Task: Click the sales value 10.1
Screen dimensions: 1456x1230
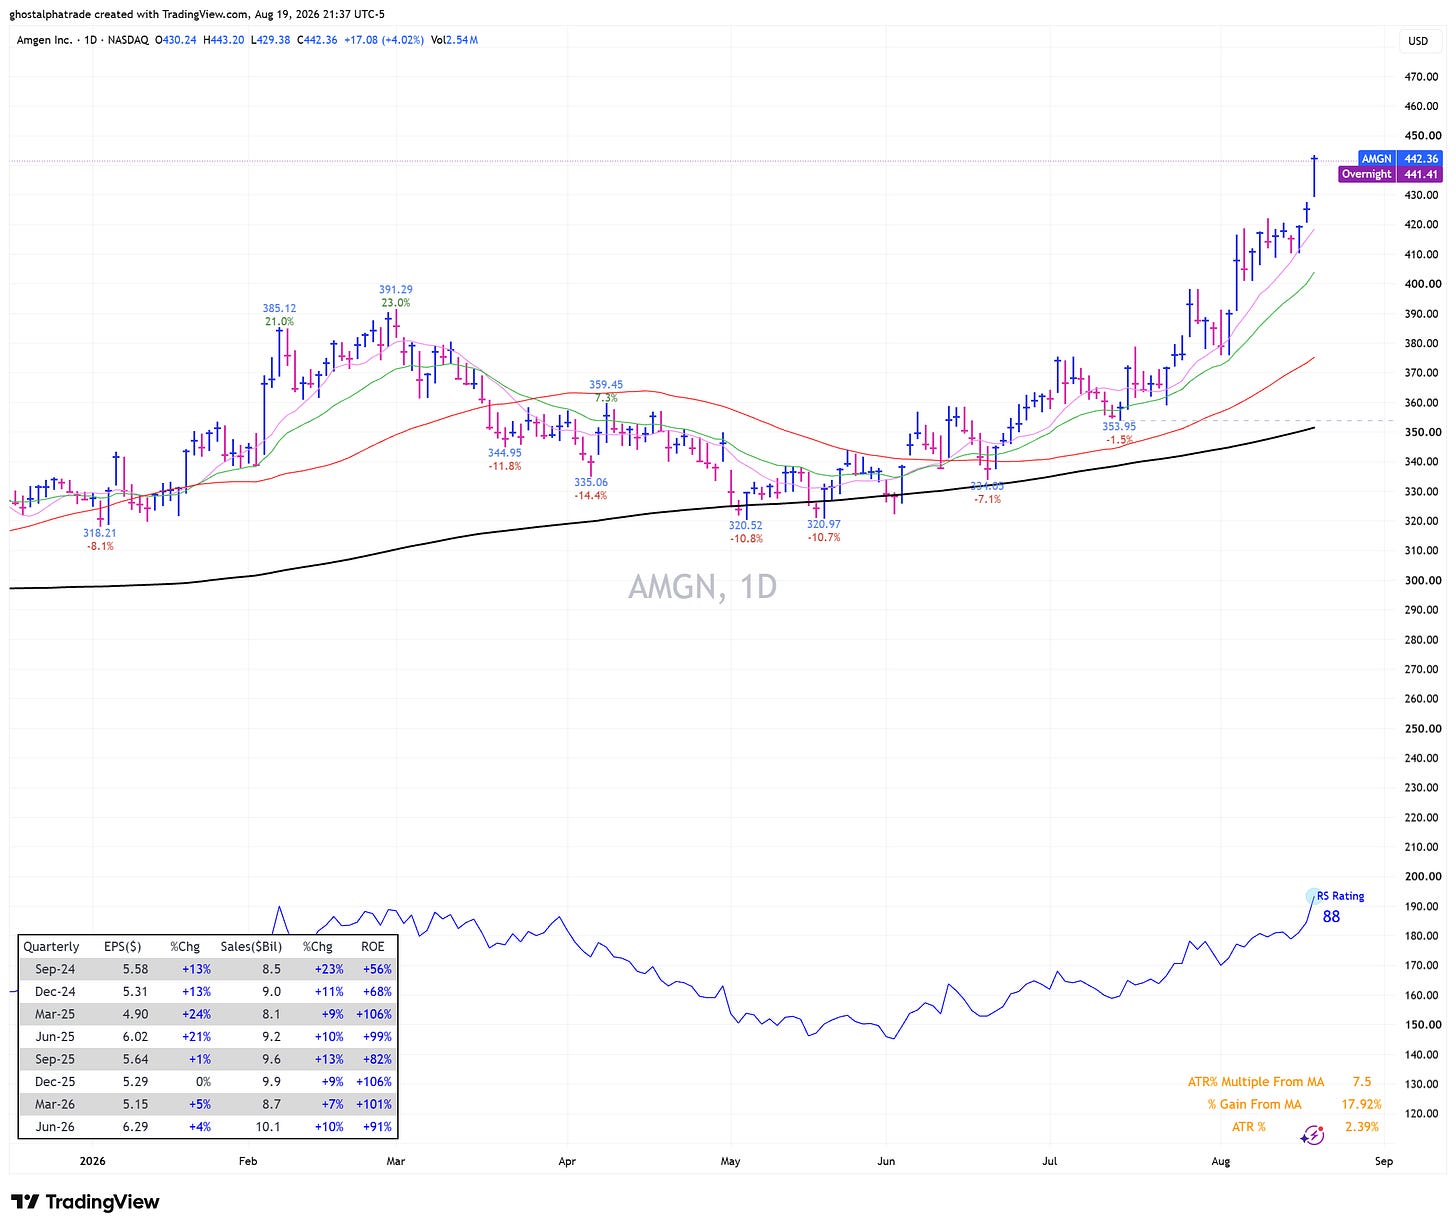Action: click(270, 1127)
